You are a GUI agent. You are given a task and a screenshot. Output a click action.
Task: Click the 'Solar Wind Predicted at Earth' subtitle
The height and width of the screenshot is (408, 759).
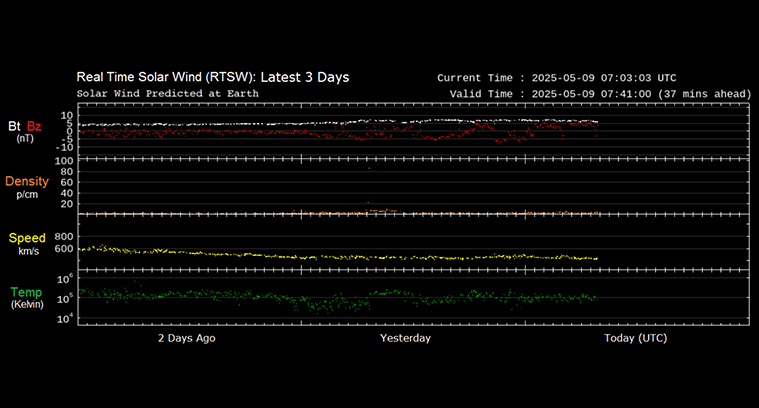click(x=168, y=94)
